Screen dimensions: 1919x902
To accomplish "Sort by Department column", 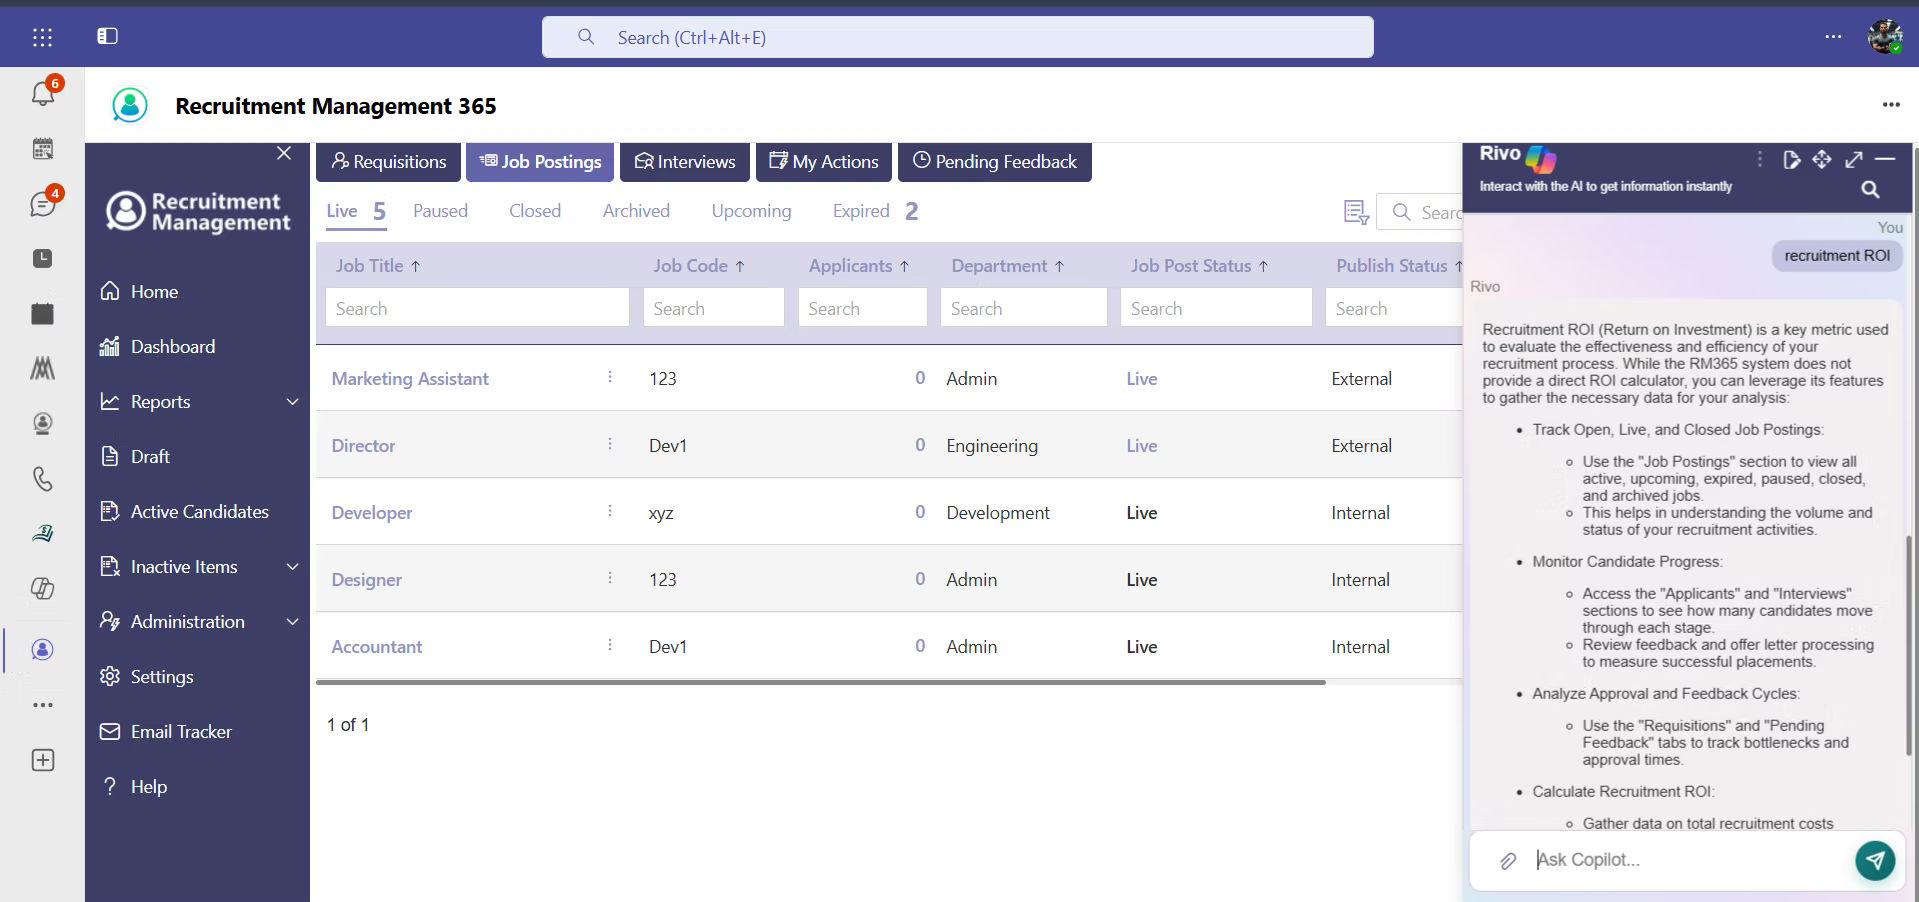I will (1008, 266).
